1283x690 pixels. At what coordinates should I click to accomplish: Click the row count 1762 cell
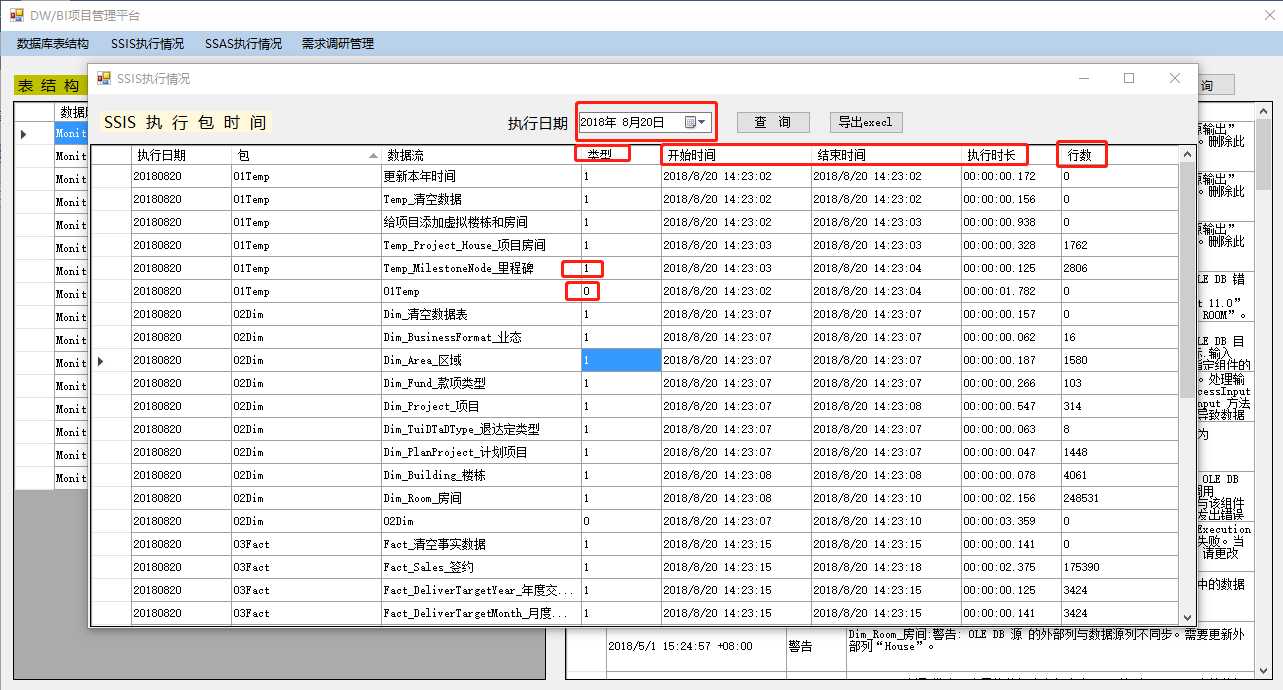pyautogui.click(x=1120, y=245)
